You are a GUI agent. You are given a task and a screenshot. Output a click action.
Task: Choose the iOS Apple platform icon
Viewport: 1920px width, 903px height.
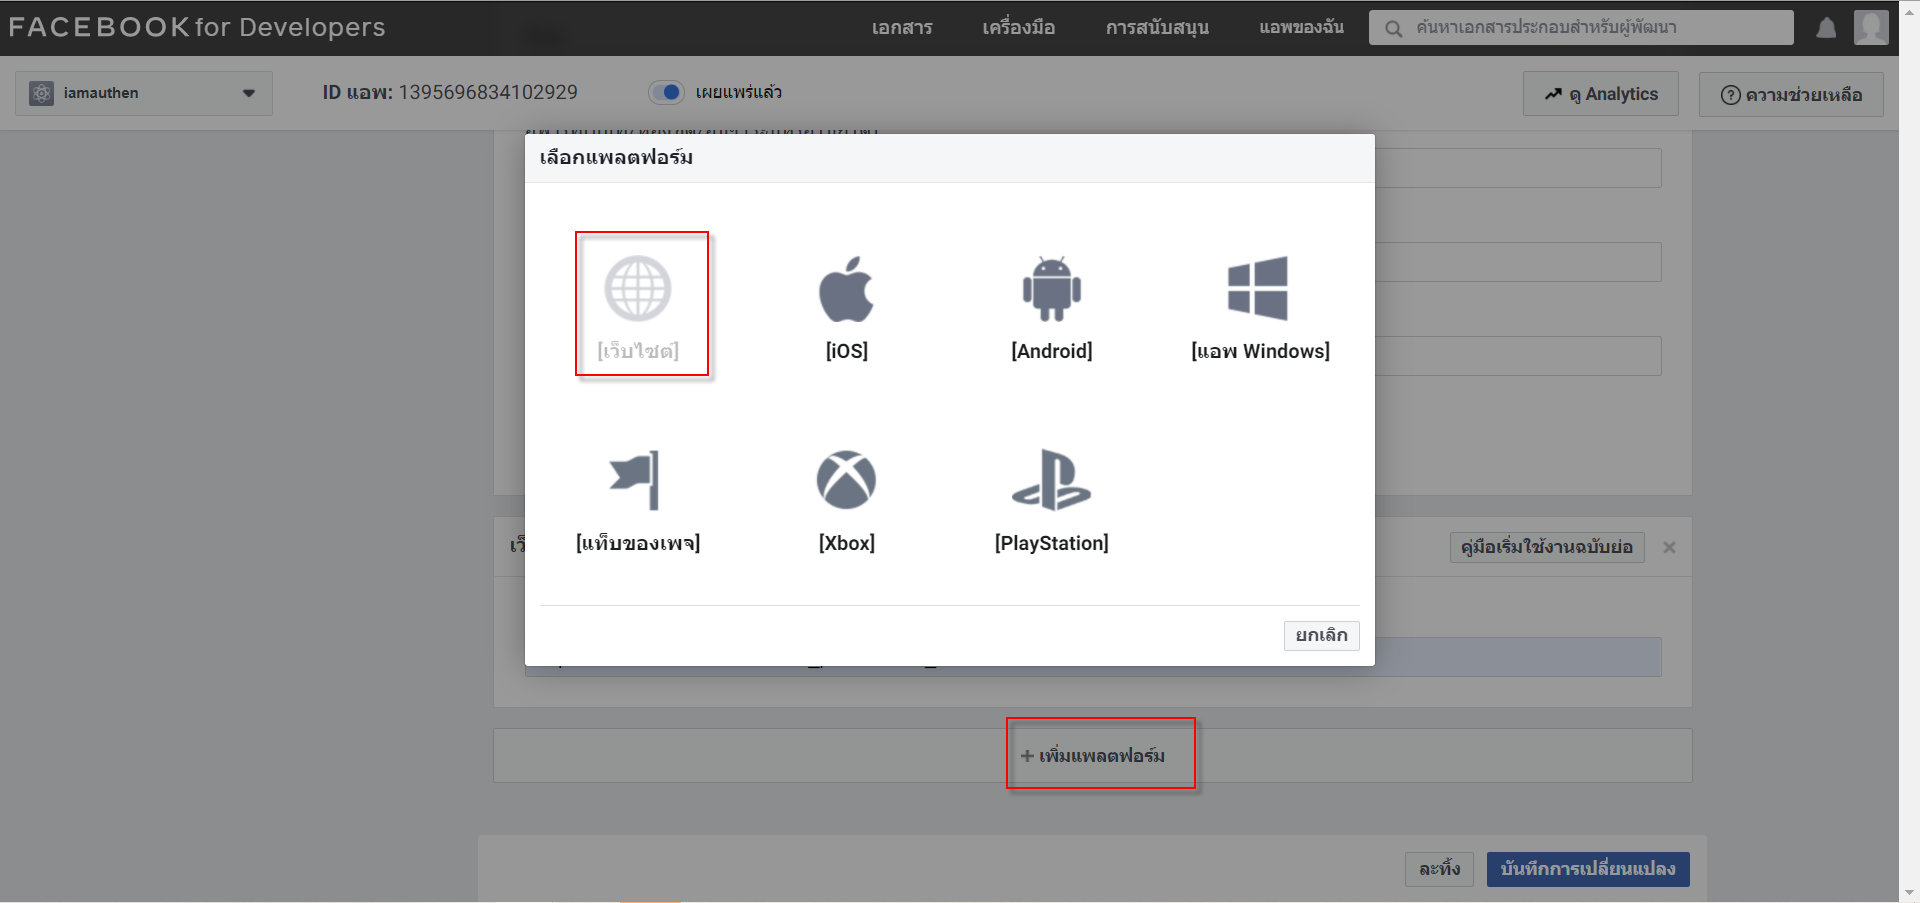846,289
